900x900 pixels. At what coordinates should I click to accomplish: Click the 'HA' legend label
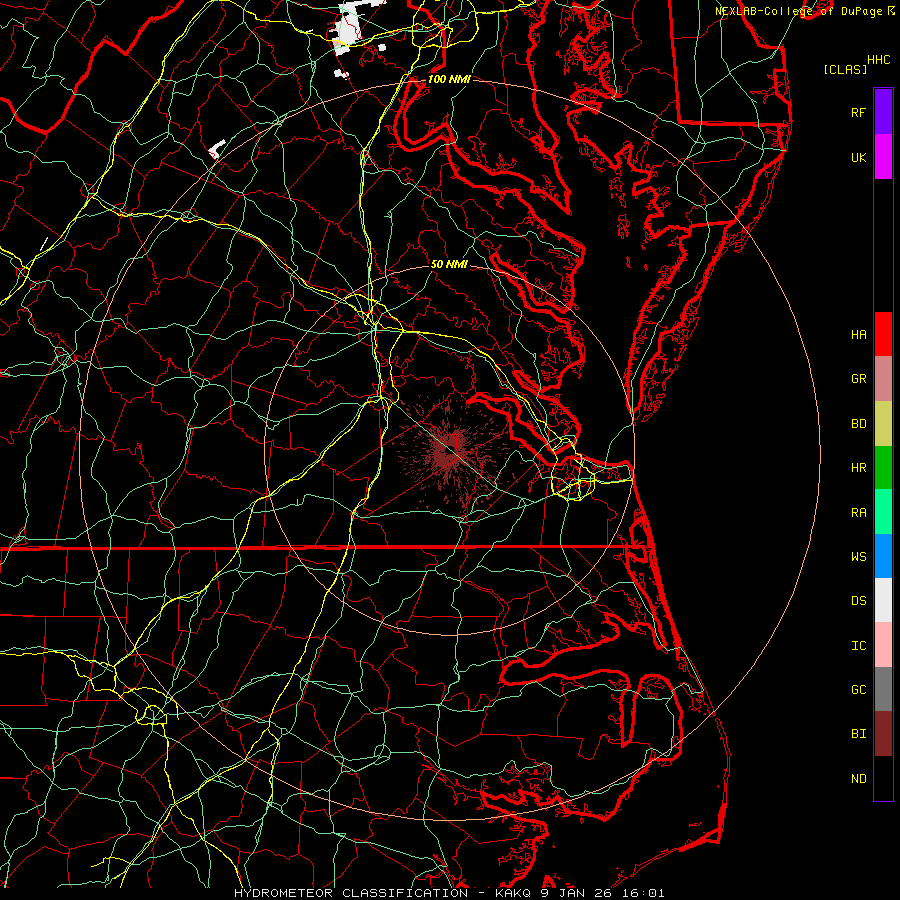tap(858, 335)
